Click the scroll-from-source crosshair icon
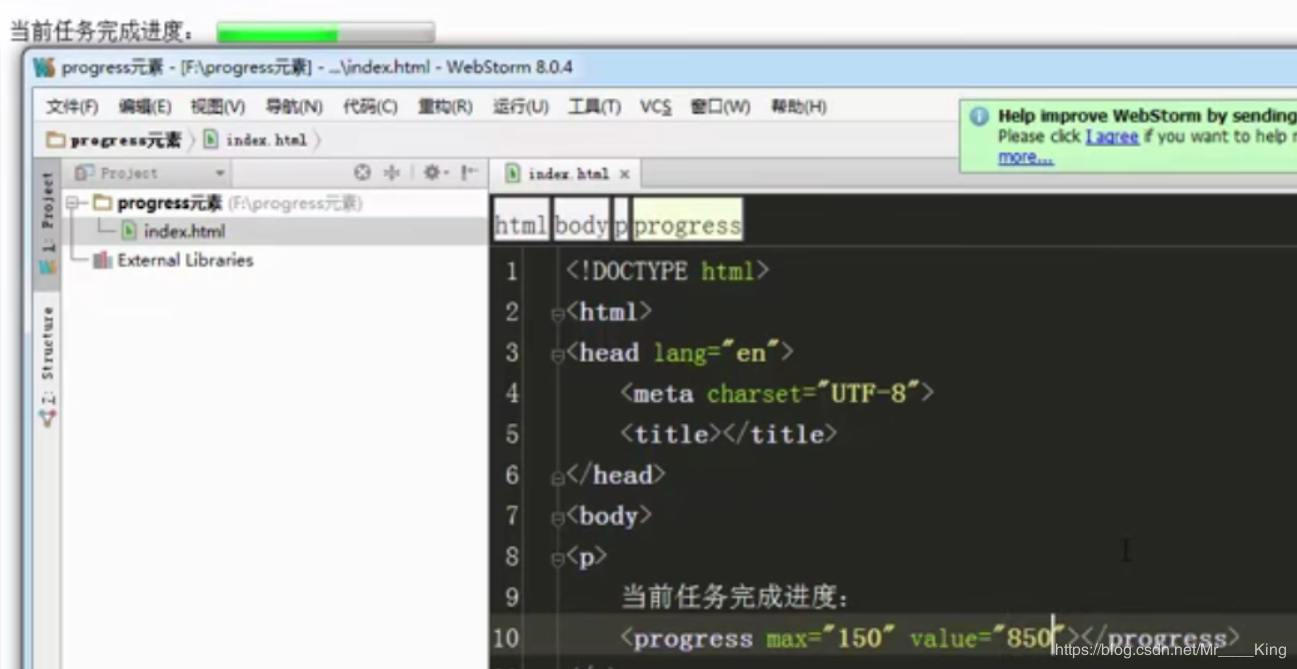This screenshot has height=669, width=1297. (390, 171)
